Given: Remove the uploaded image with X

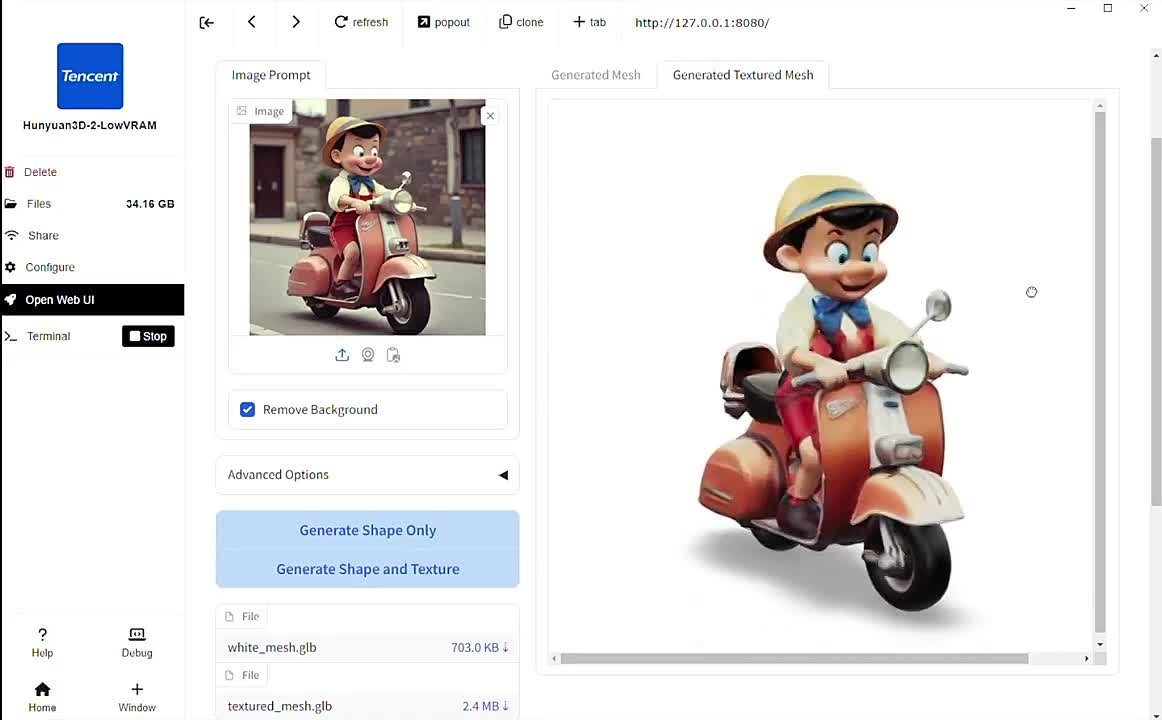Looking at the screenshot, I should point(490,116).
